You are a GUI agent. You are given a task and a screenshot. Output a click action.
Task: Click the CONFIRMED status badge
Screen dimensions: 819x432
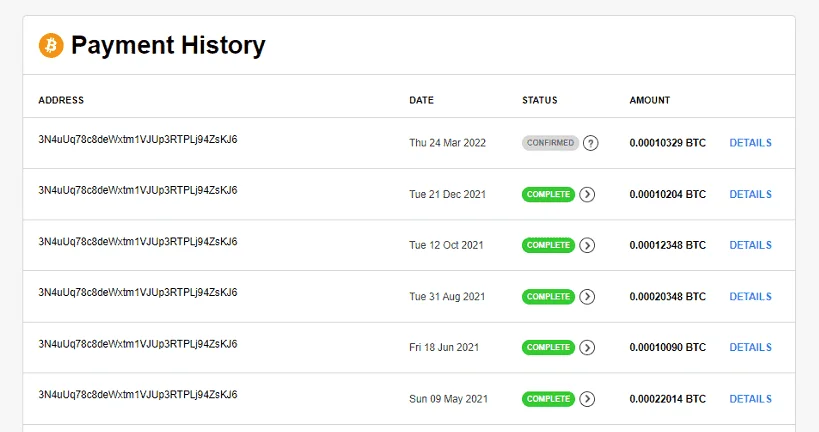point(550,143)
